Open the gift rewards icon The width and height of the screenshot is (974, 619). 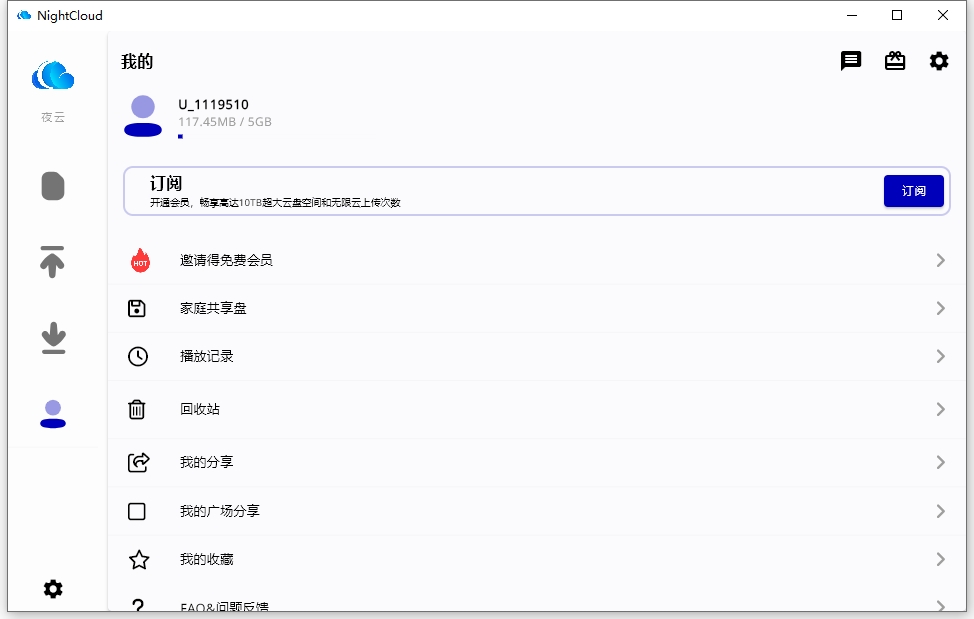point(894,61)
